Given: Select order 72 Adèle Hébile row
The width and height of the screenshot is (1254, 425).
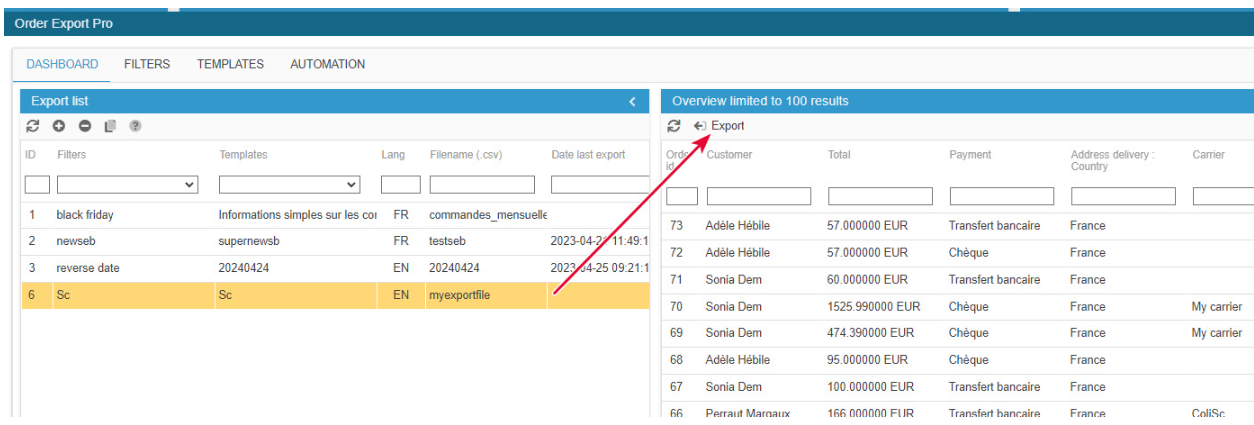Looking at the screenshot, I should [x=957, y=253].
